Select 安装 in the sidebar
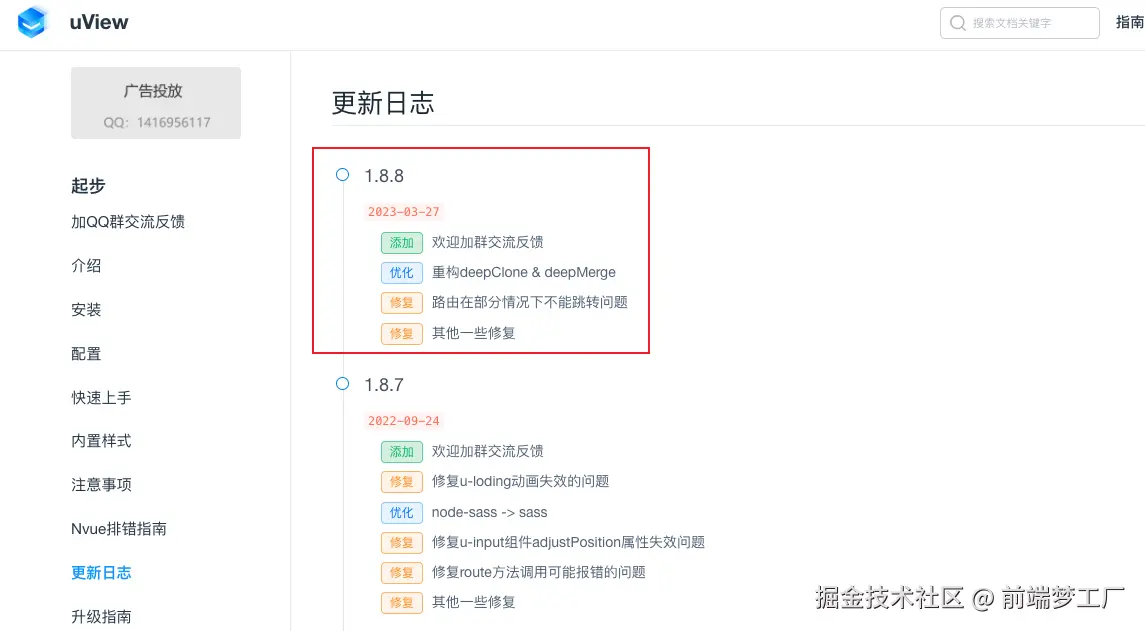This screenshot has width=1145, height=631. pos(86,310)
